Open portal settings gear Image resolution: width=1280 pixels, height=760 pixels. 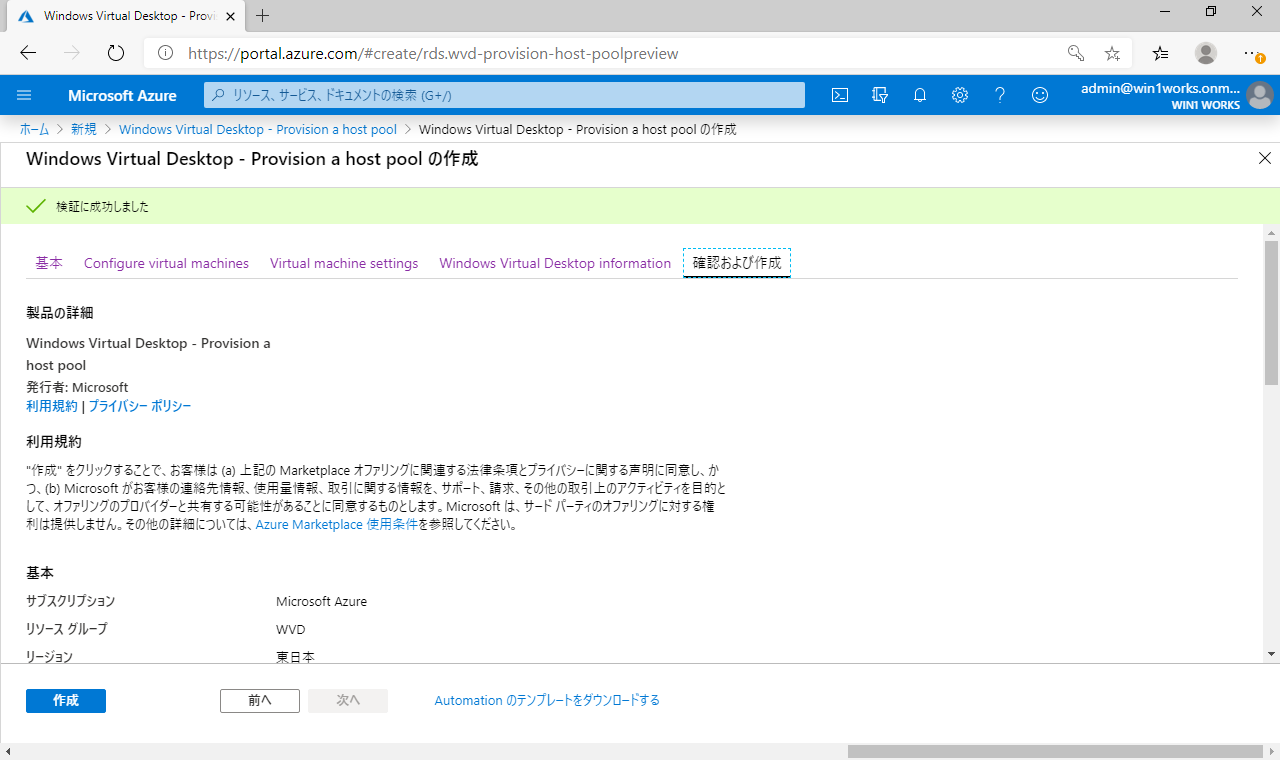960,95
